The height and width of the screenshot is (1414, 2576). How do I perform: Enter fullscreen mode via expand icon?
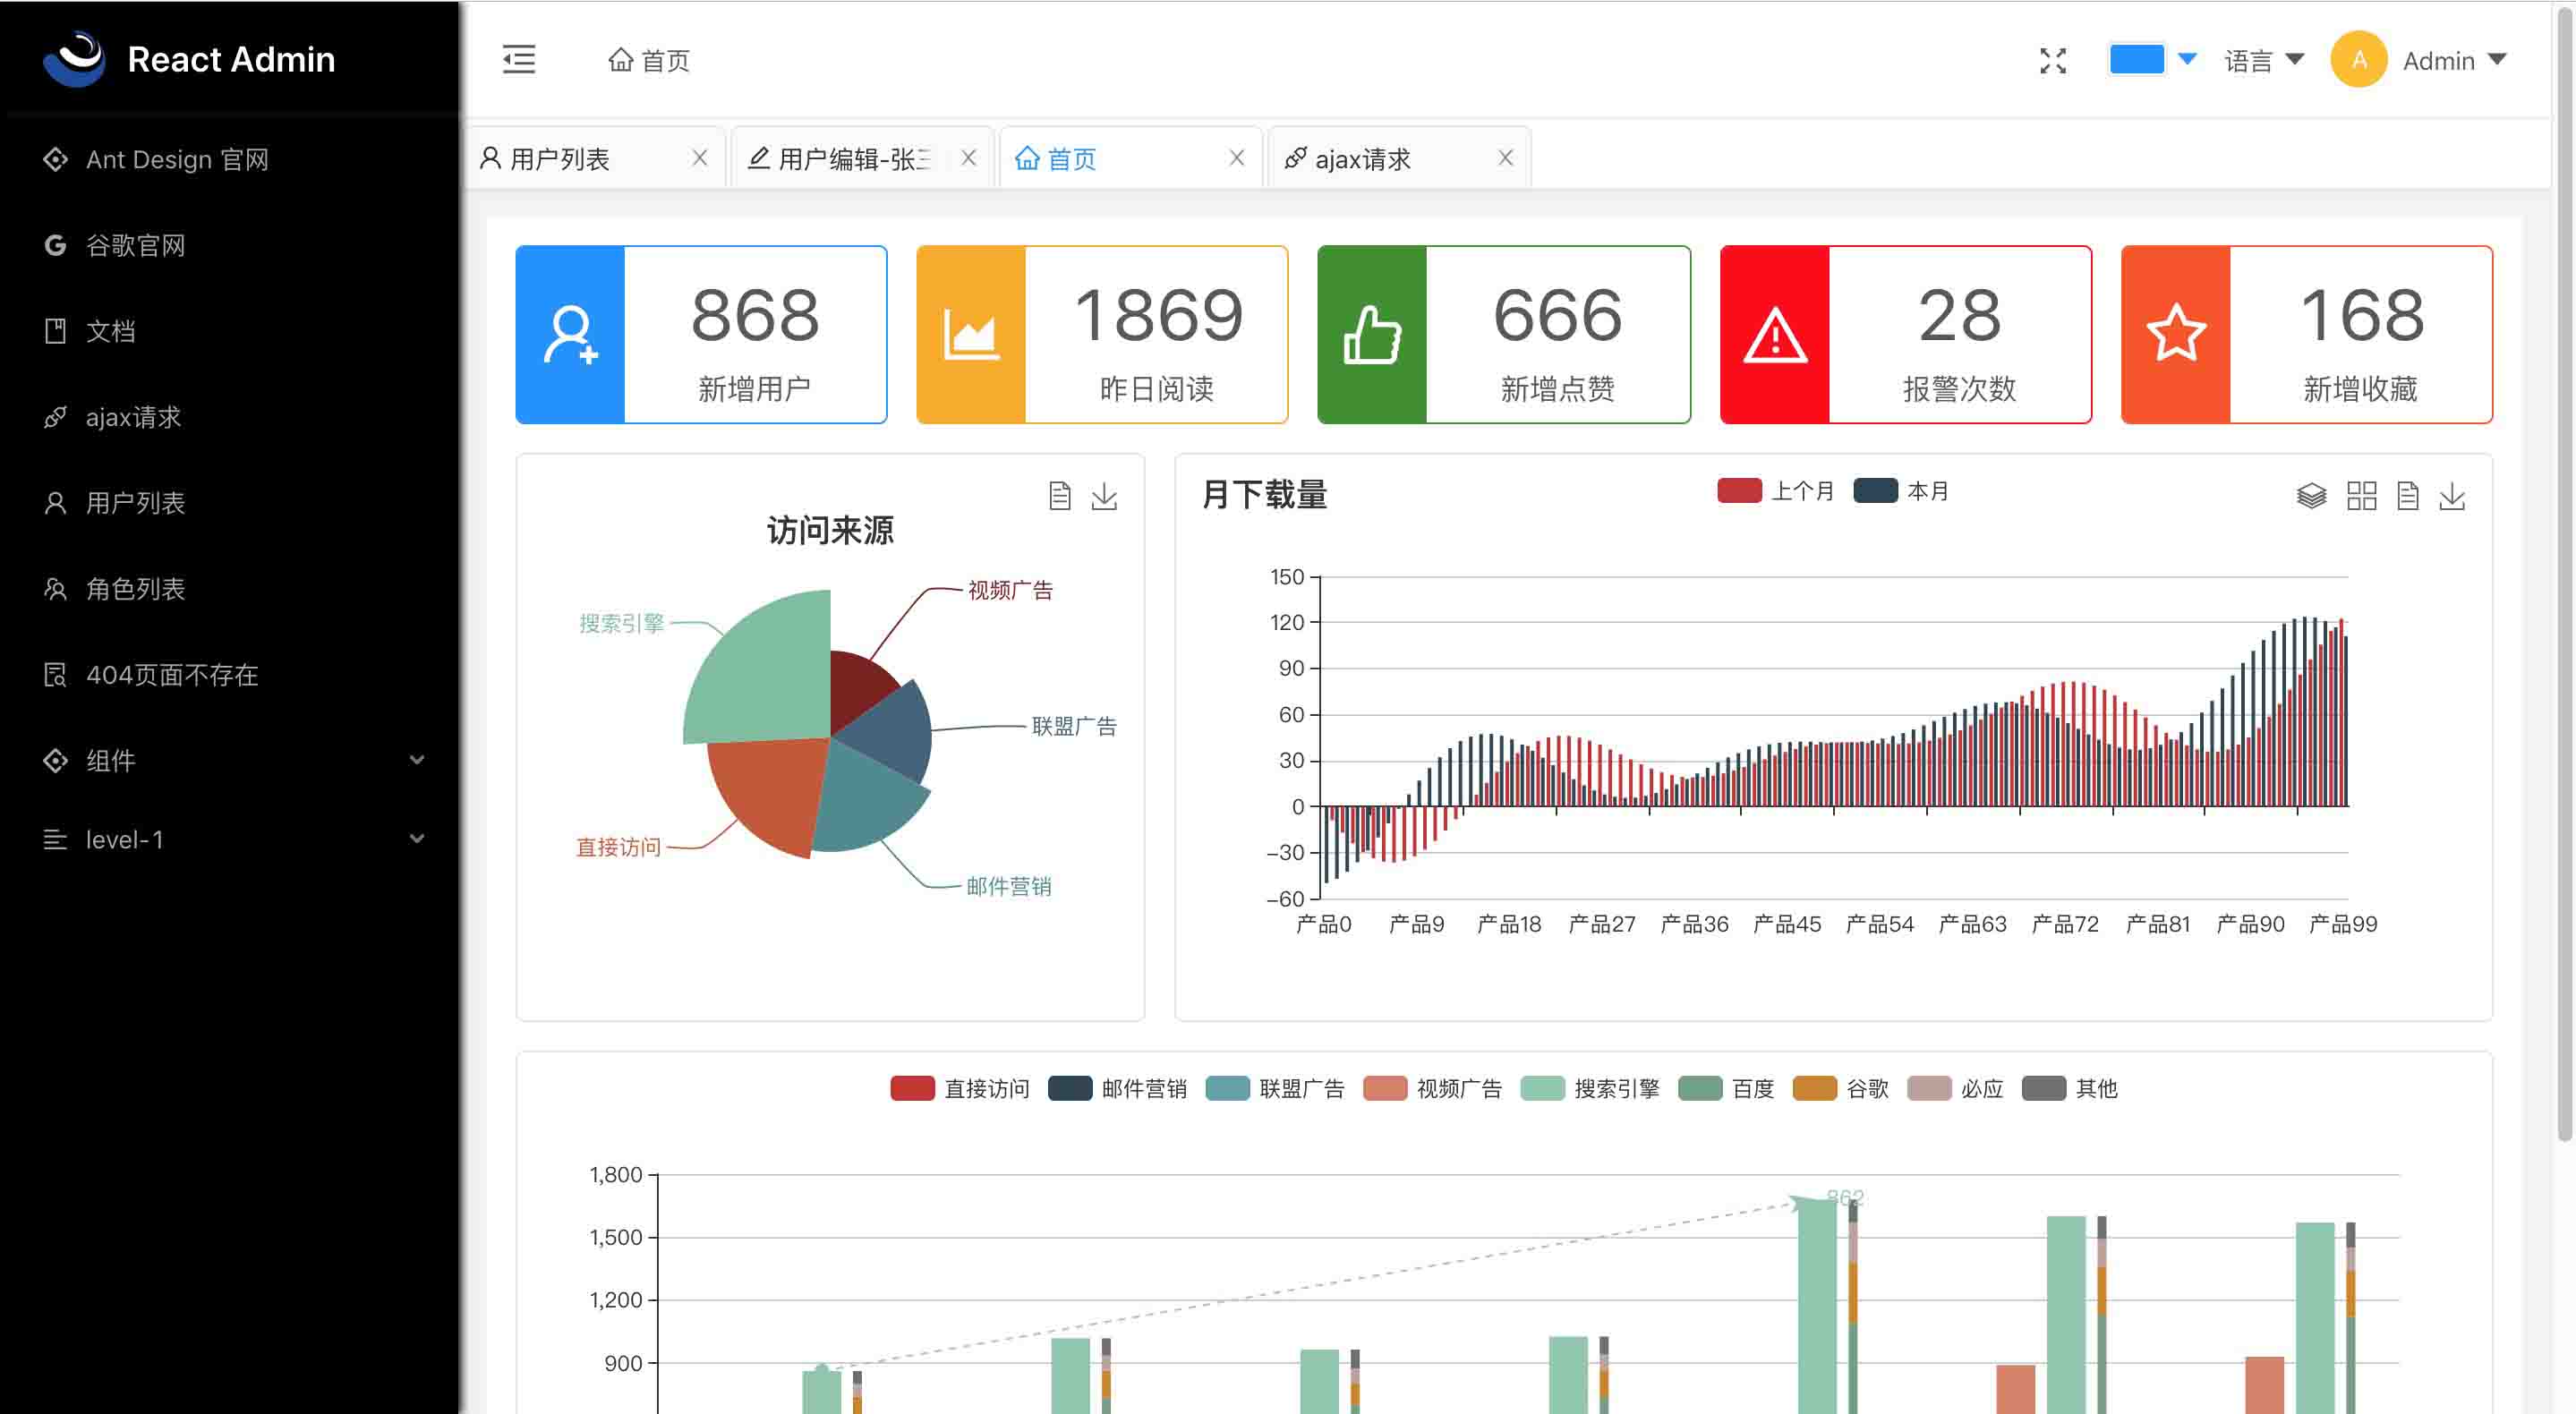coord(2052,61)
